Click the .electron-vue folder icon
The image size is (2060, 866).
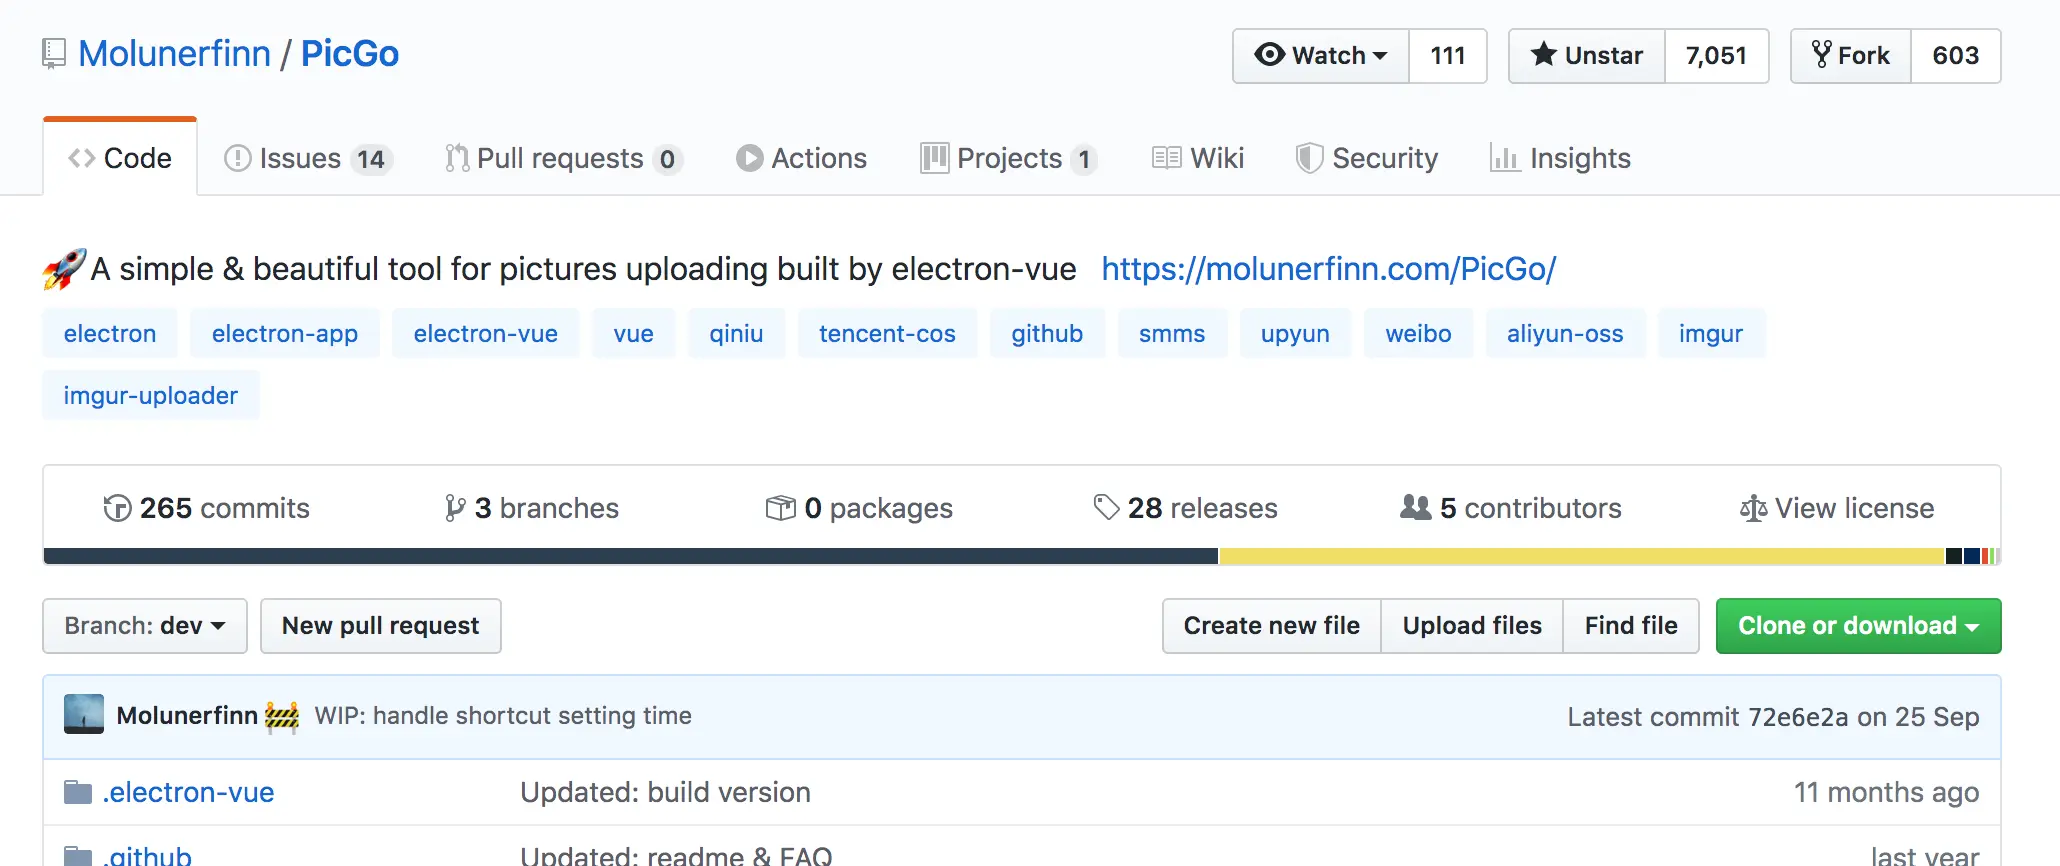point(78,793)
